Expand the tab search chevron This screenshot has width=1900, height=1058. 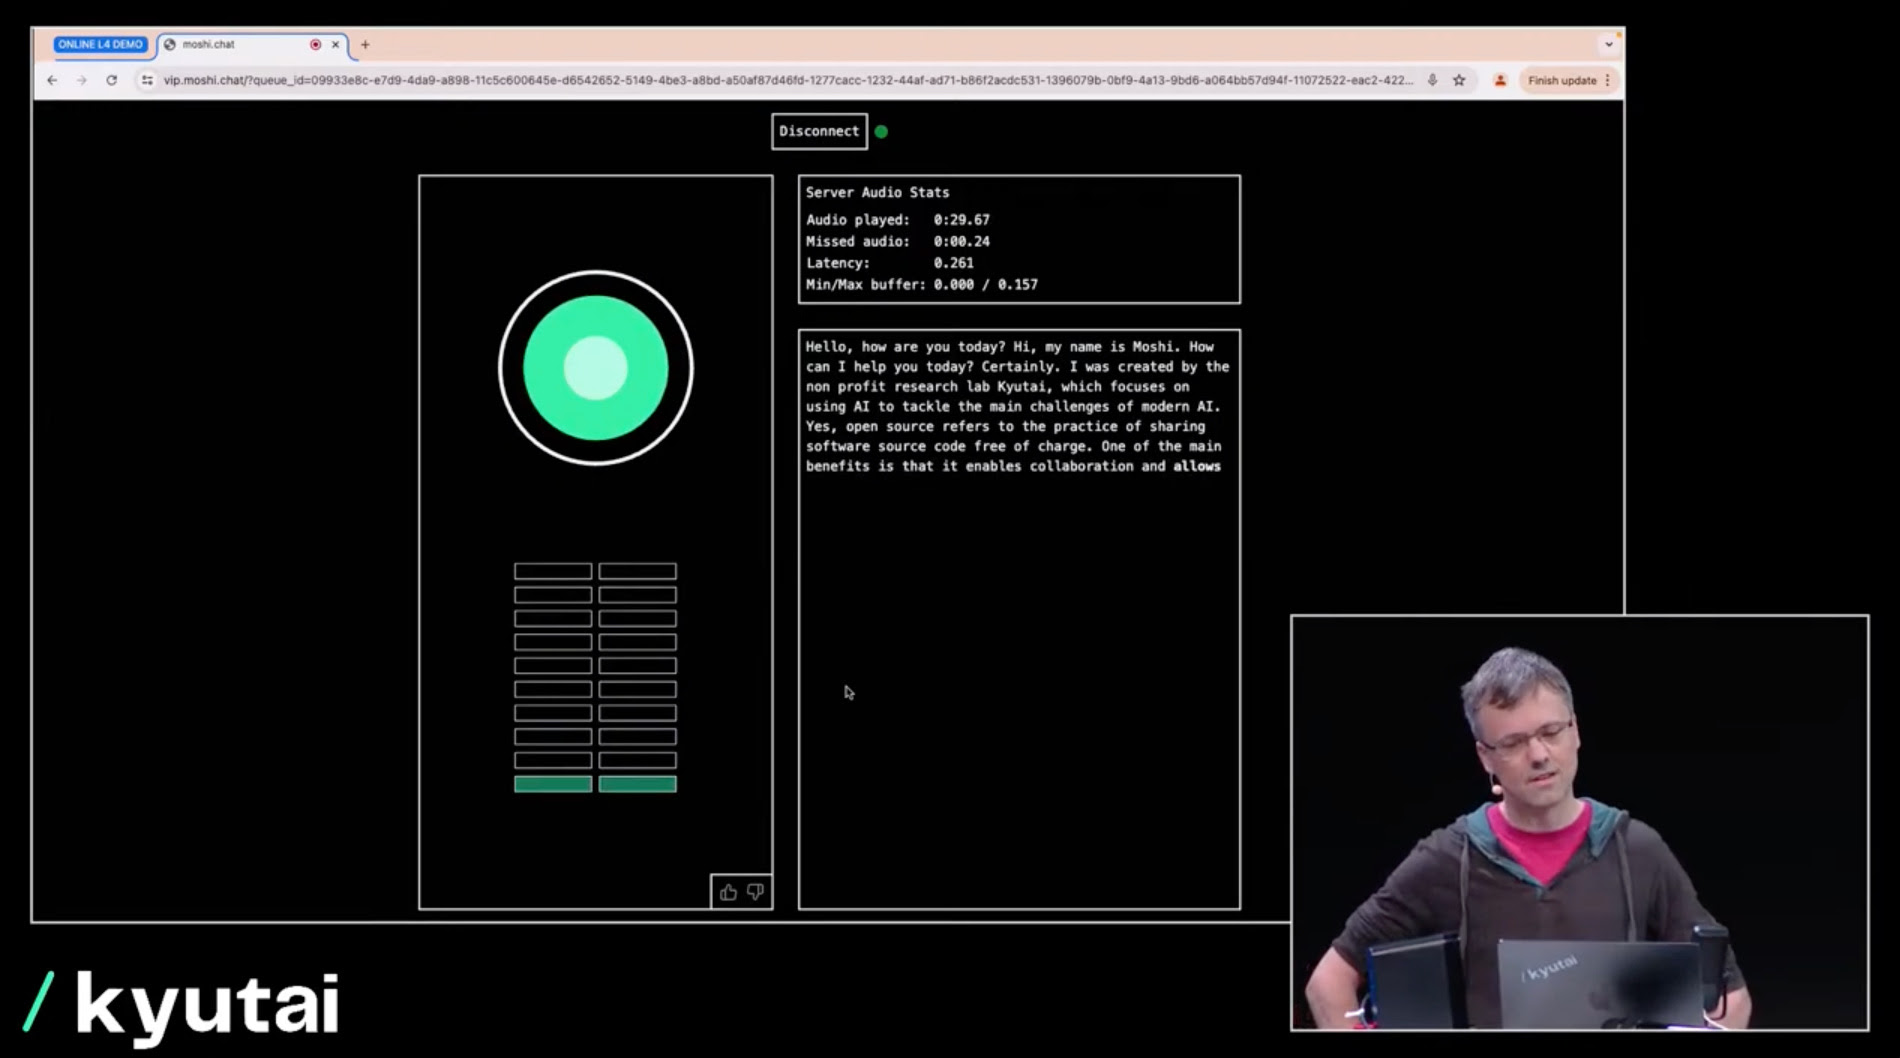1608,44
